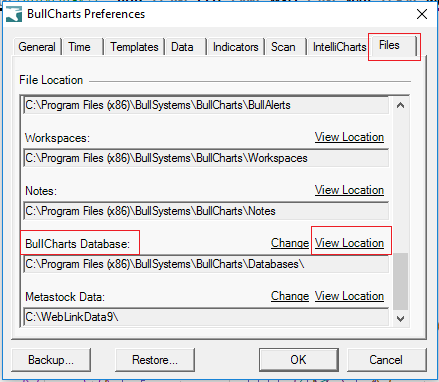439x382 pixels.
Task: Click the Metastock Data: label
Action: coord(65,297)
